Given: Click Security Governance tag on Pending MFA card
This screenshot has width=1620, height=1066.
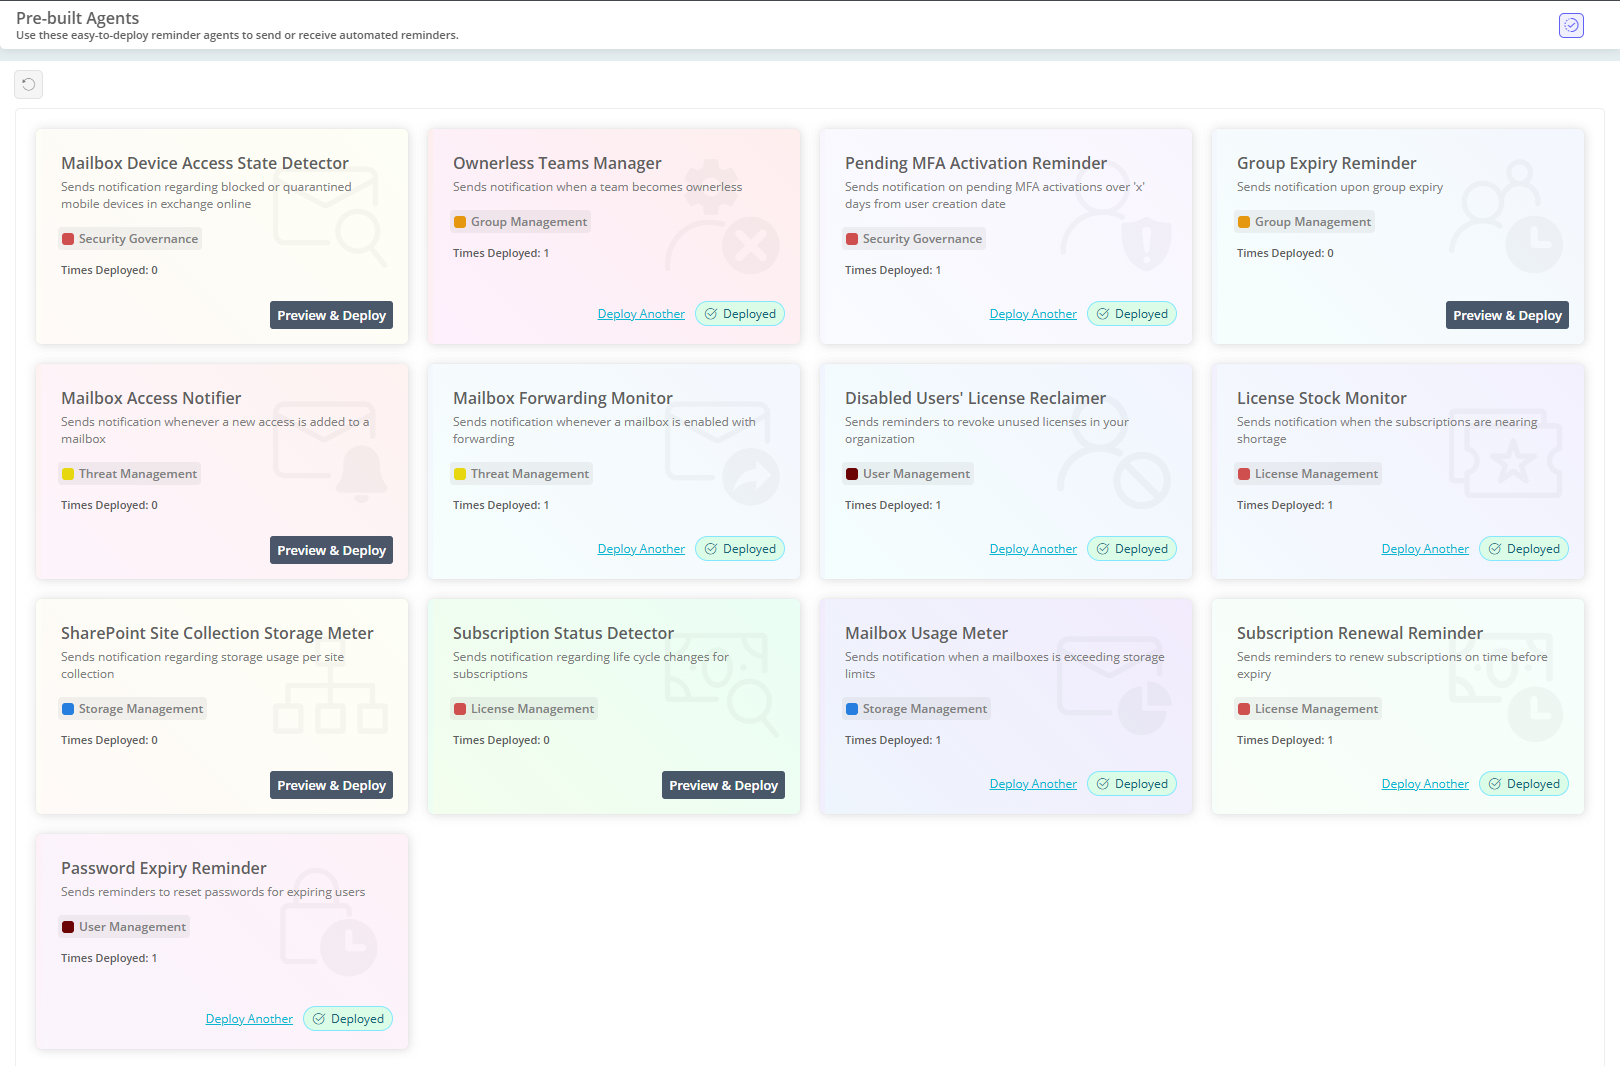Looking at the screenshot, I should point(915,239).
